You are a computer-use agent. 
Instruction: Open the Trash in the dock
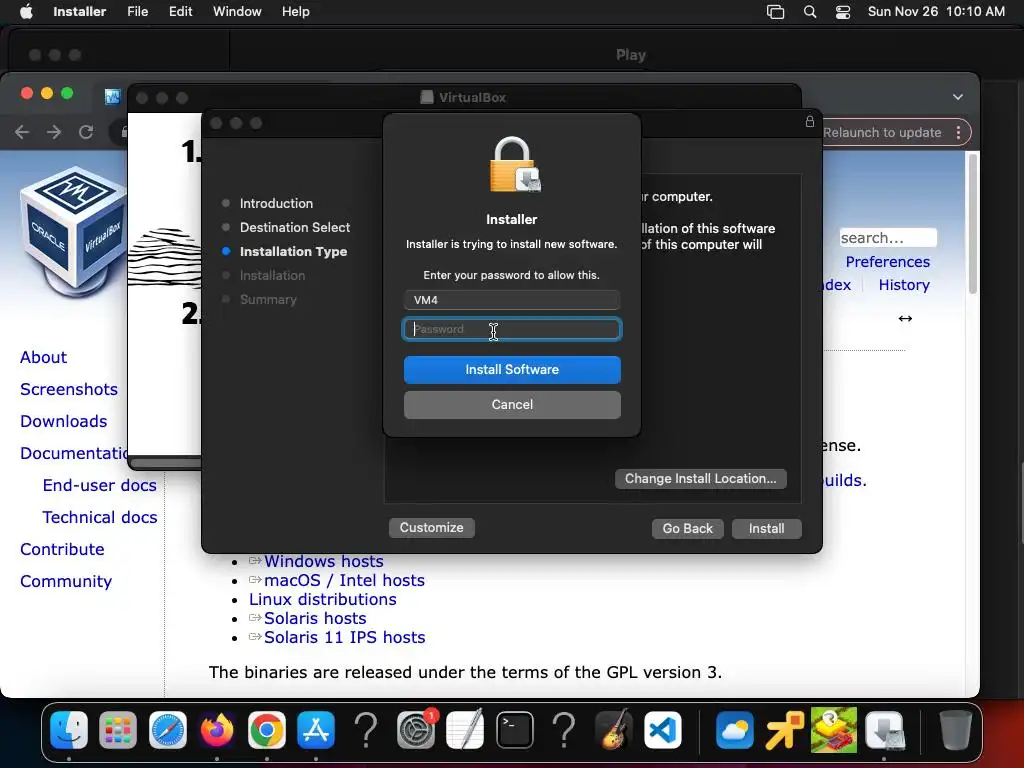(x=955, y=729)
